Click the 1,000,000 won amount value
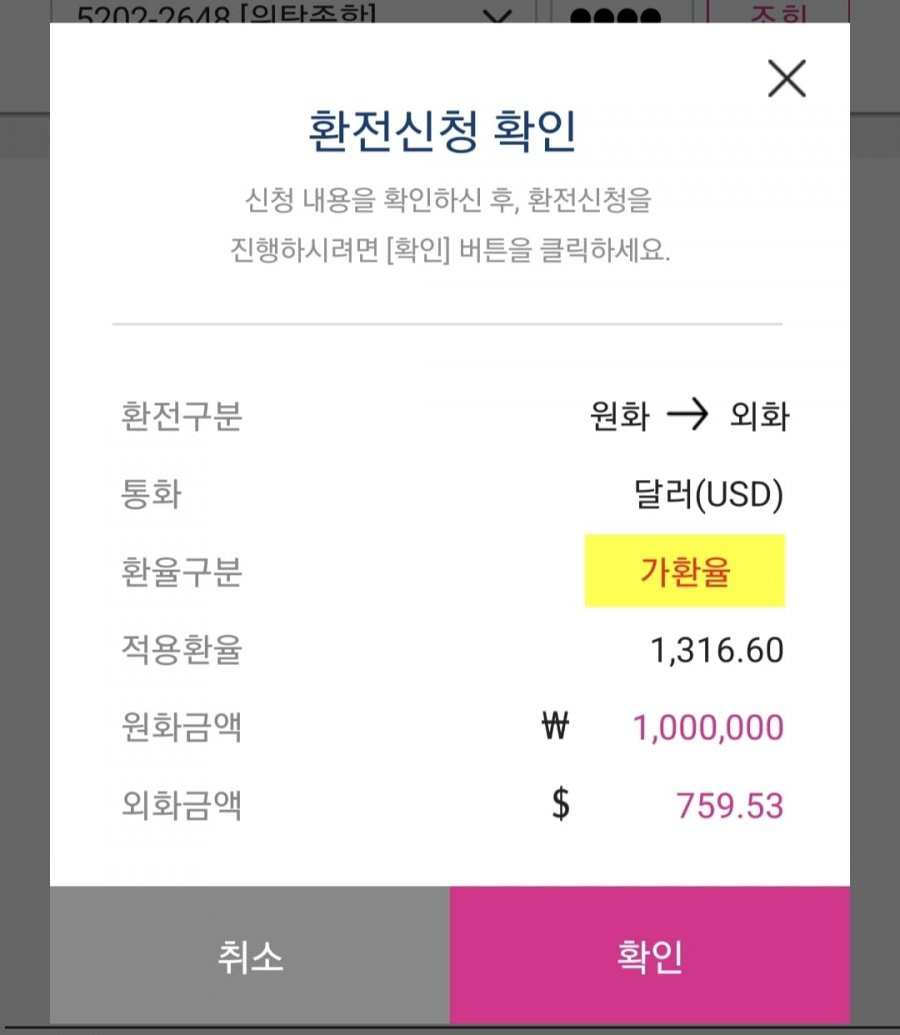The height and width of the screenshot is (1035, 900). pyautogui.click(x=709, y=727)
